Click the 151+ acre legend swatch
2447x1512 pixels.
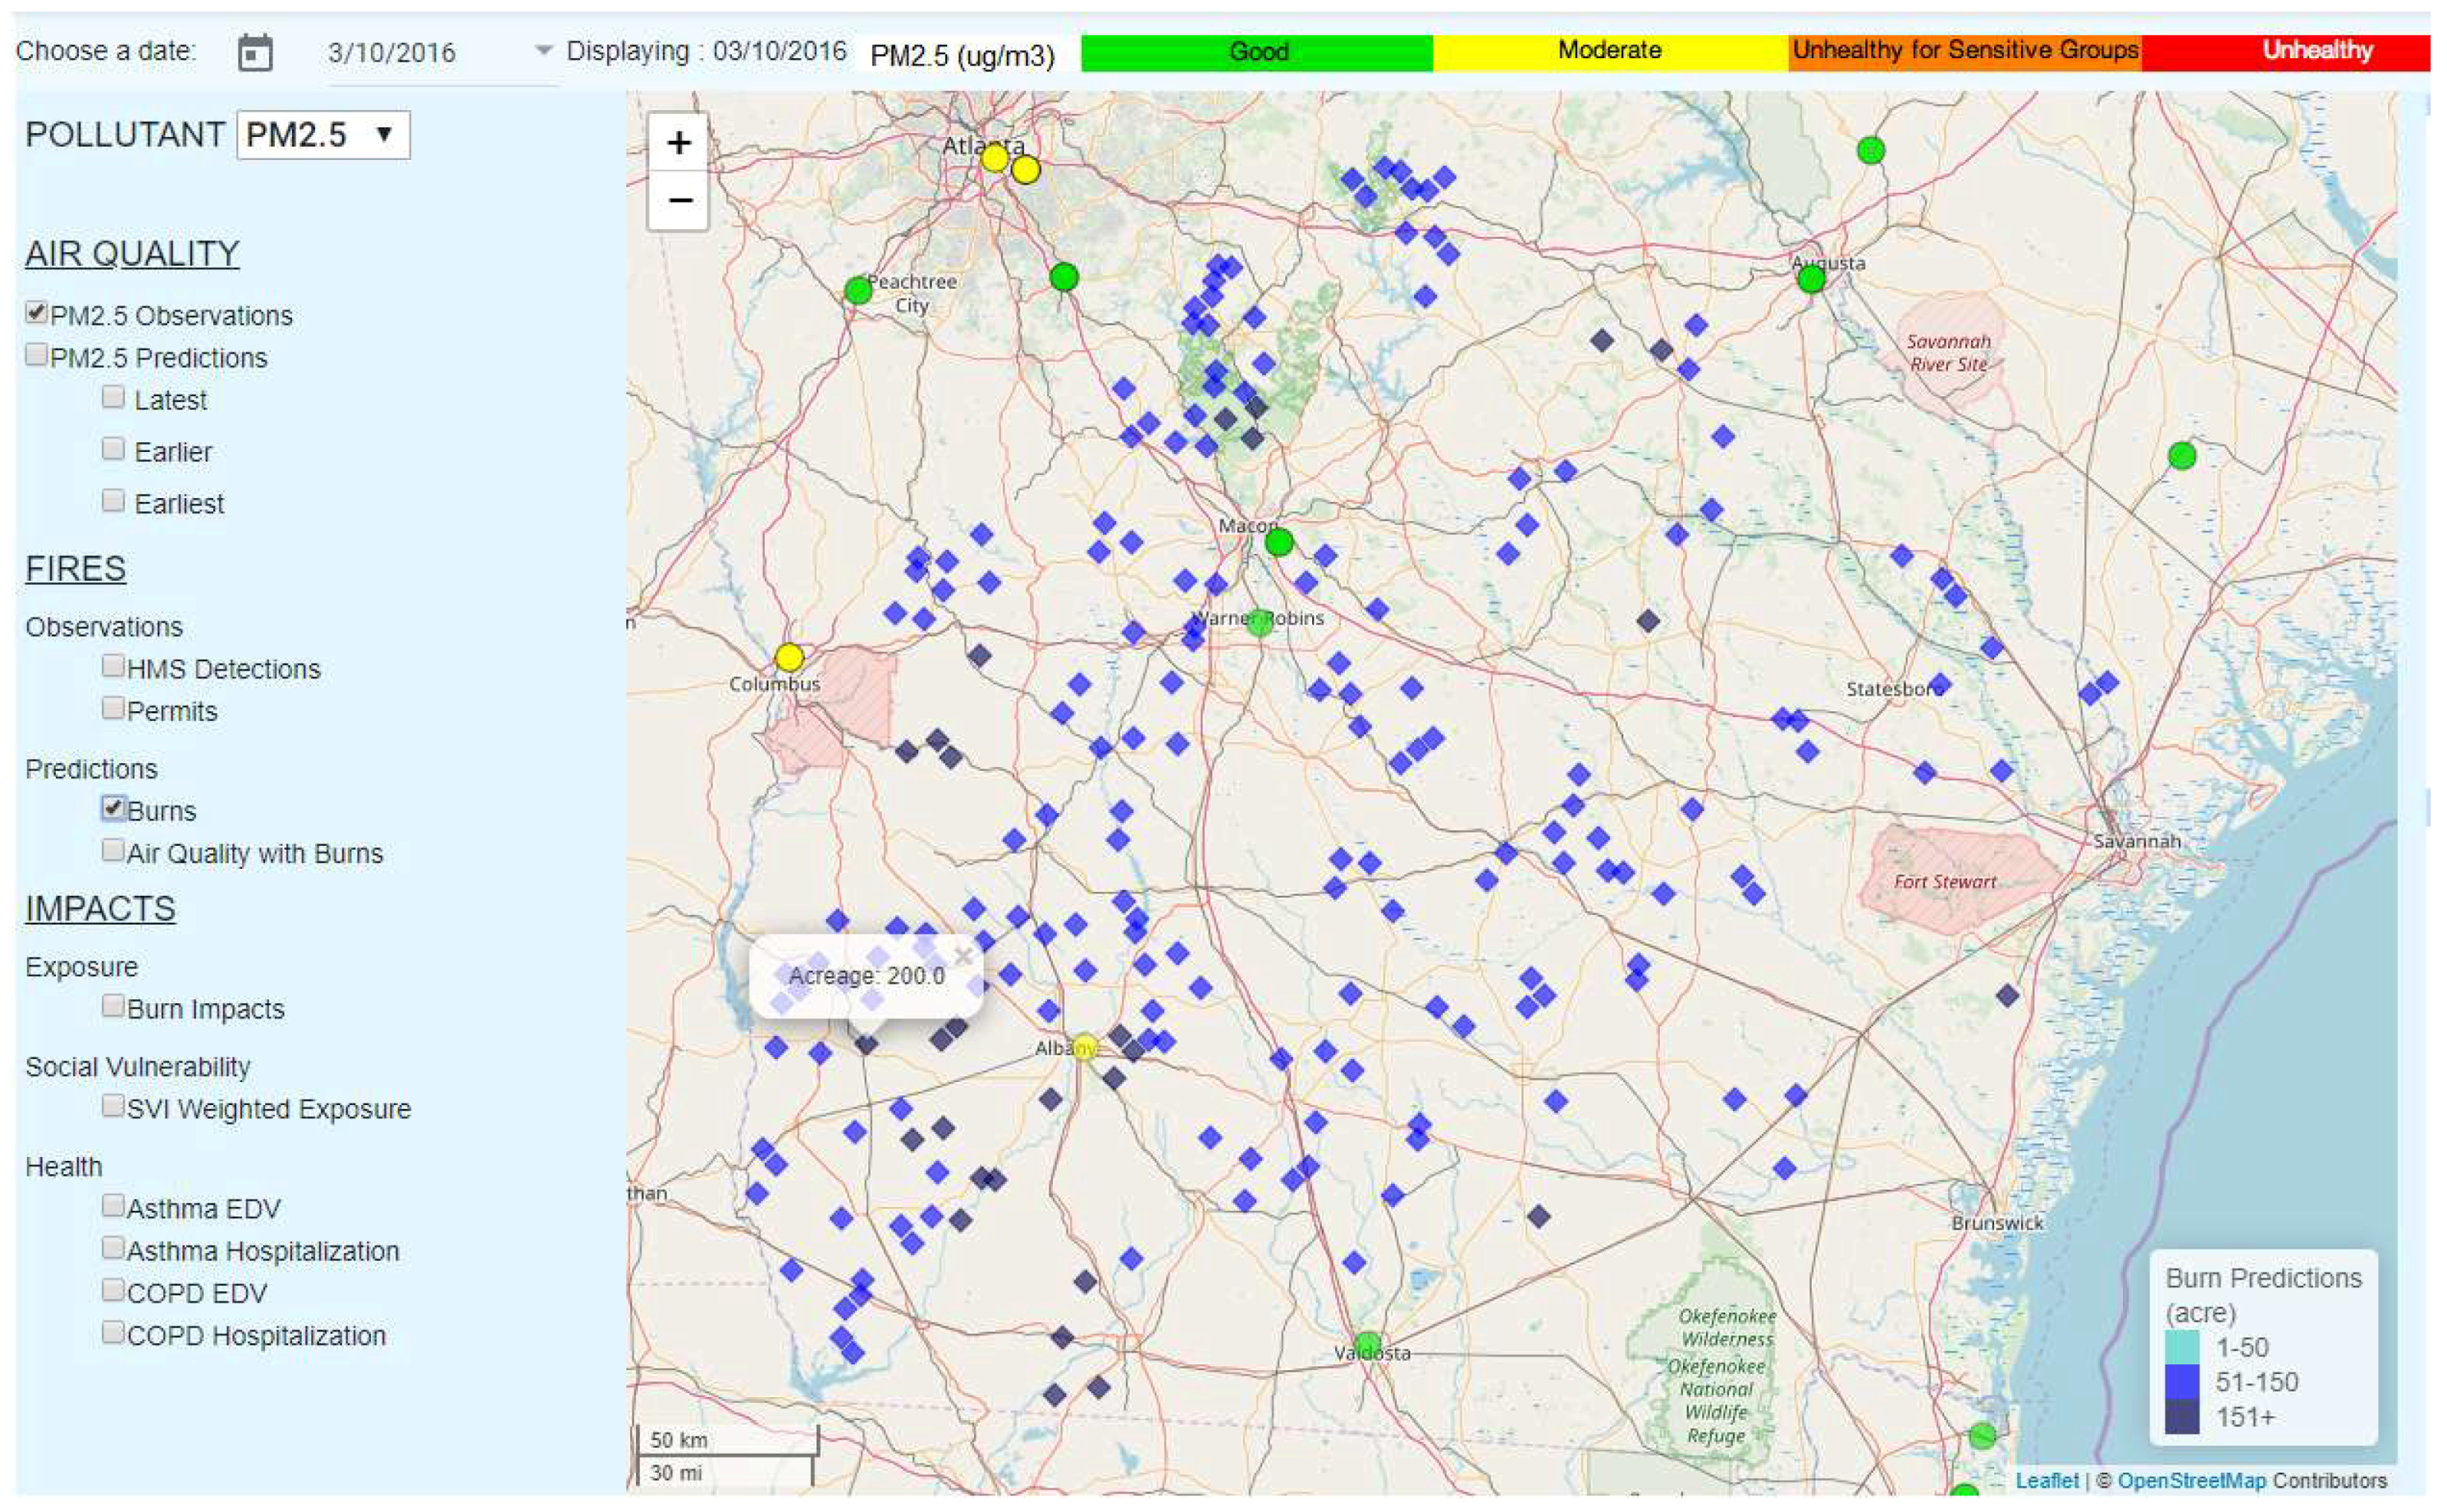coord(2182,1417)
